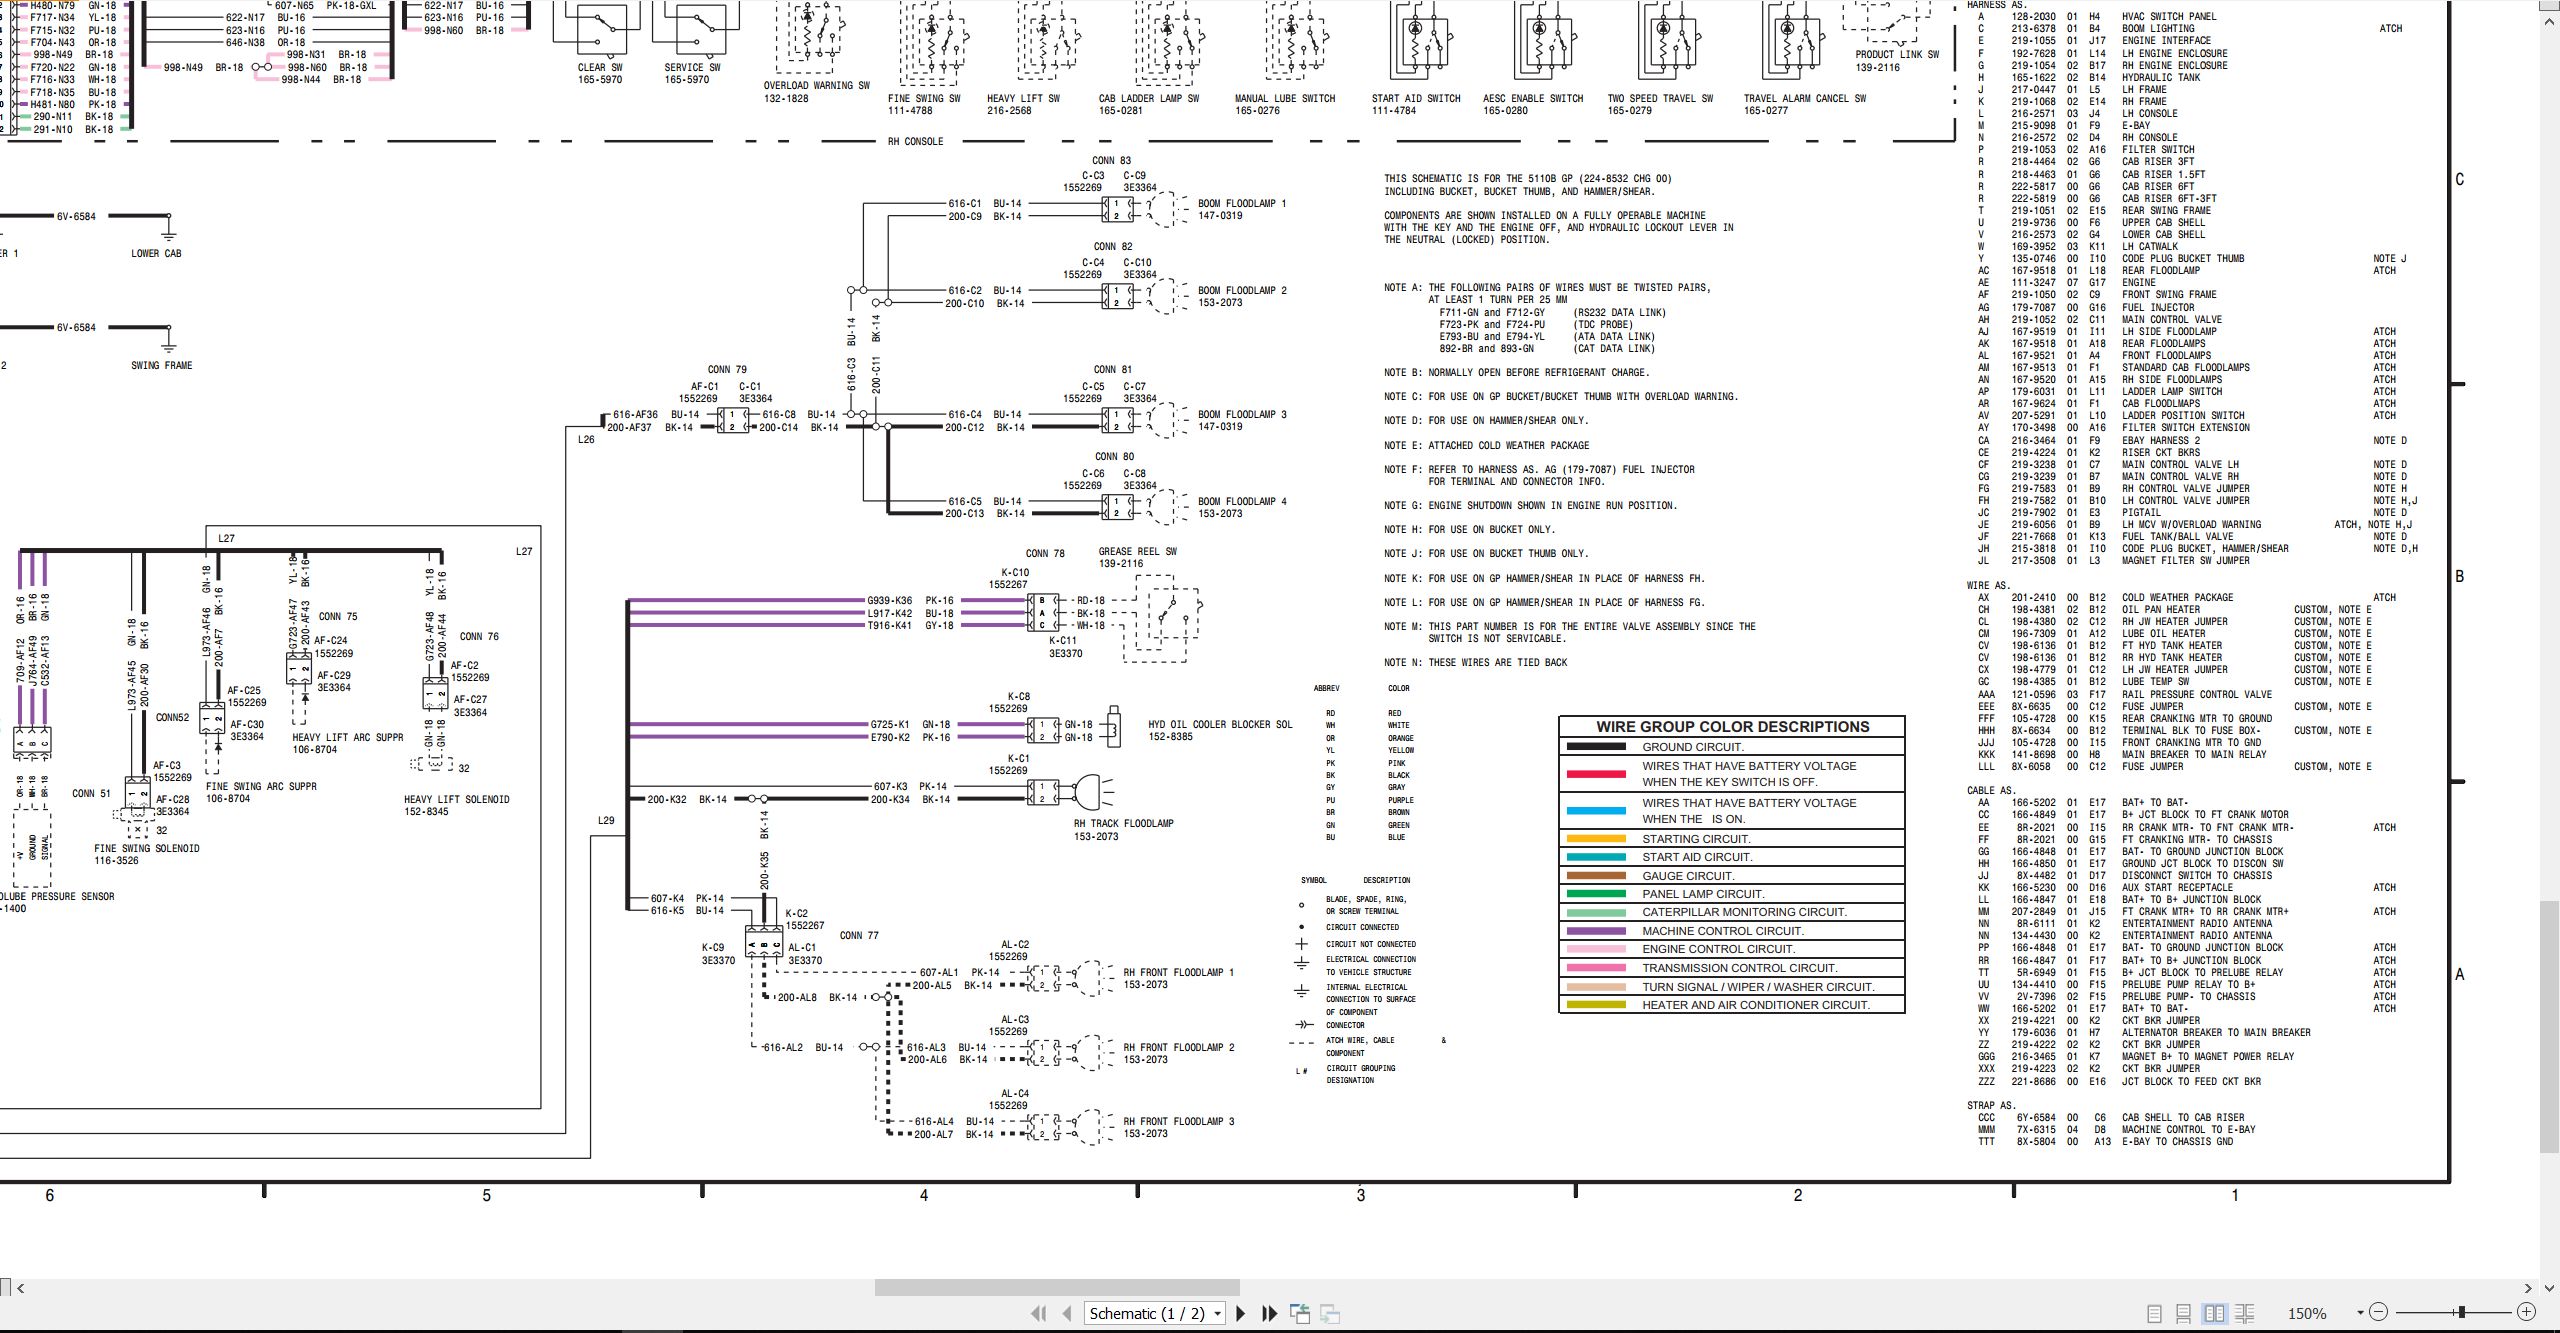2560x1333 pixels.
Task: Click the horizontal scrollbar right arrow
Action: (x=2527, y=1288)
